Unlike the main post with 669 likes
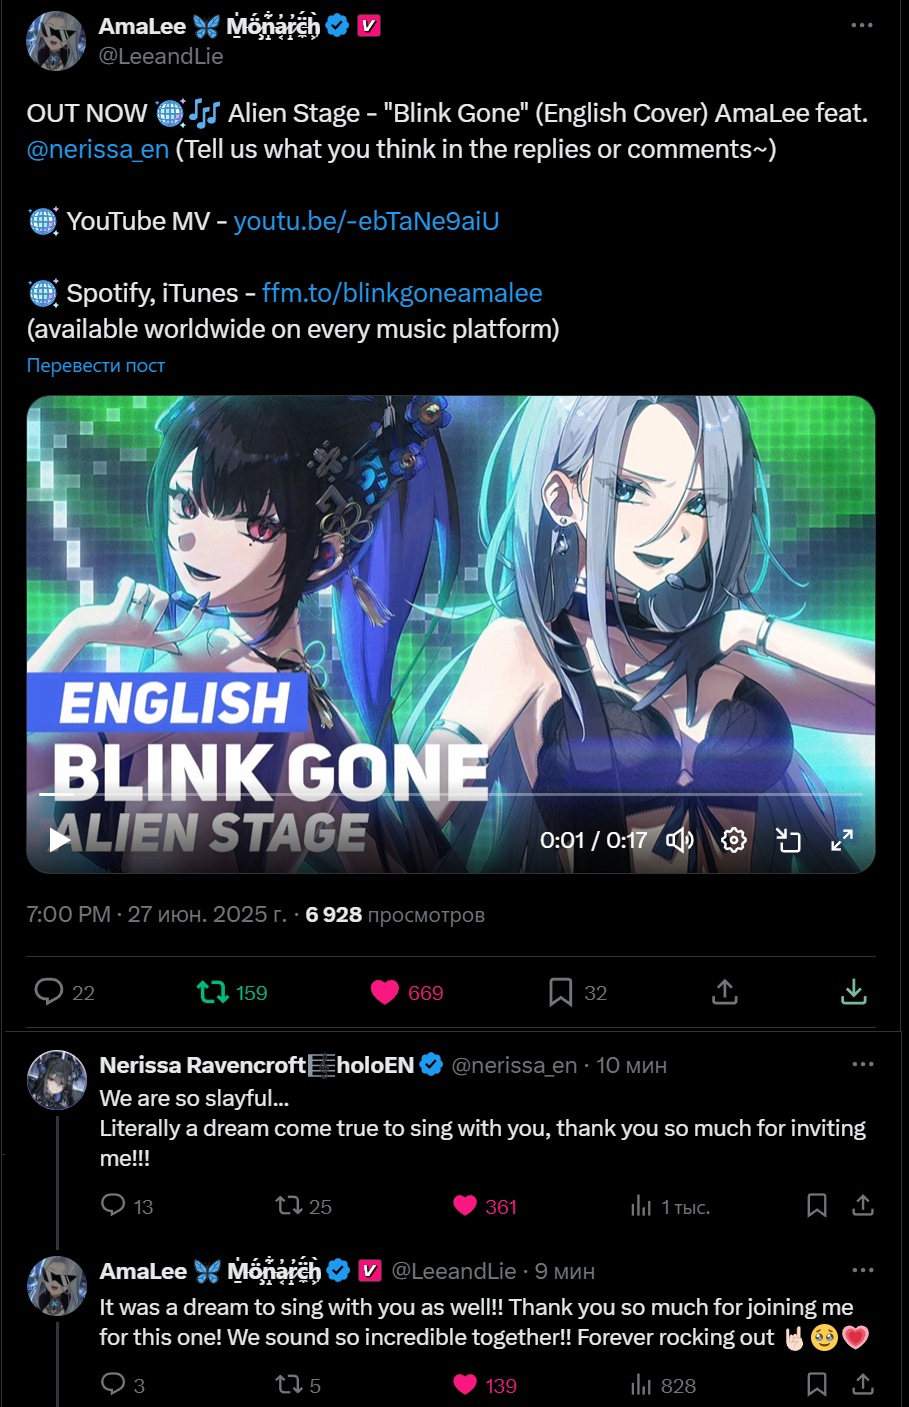Viewport: 909px width, 1407px height. point(406,992)
